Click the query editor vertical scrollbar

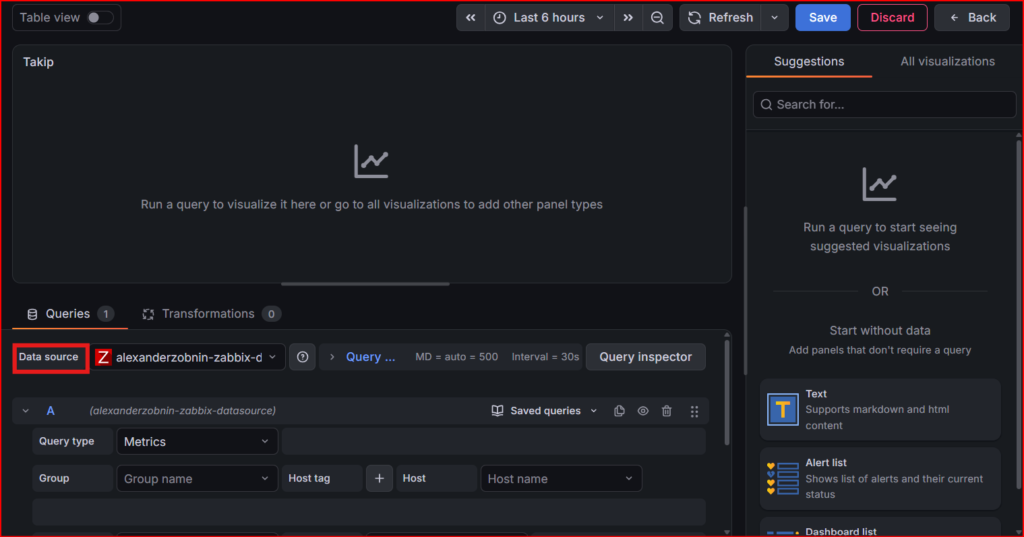click(x=727, y=391)
